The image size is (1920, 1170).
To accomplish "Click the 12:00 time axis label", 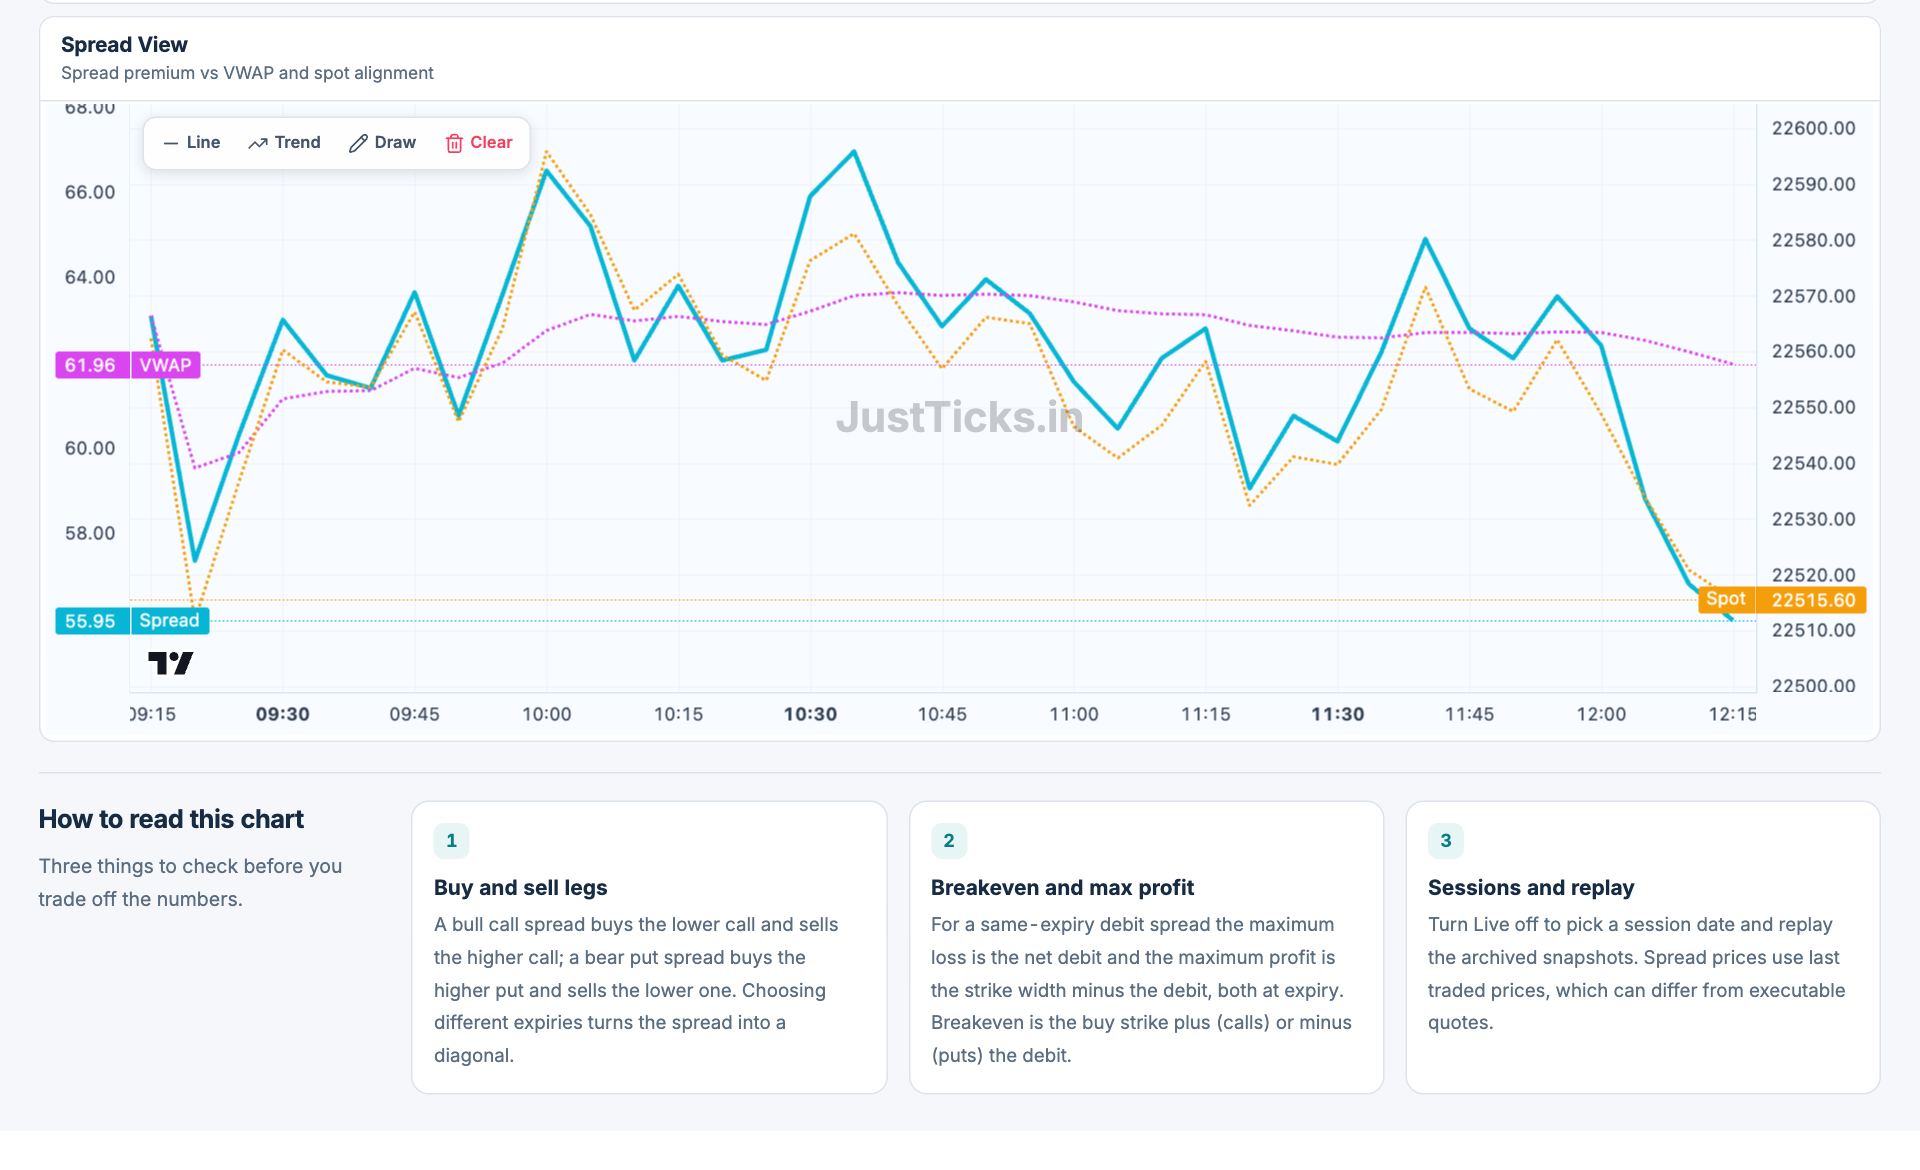I will click(1601, 714).
